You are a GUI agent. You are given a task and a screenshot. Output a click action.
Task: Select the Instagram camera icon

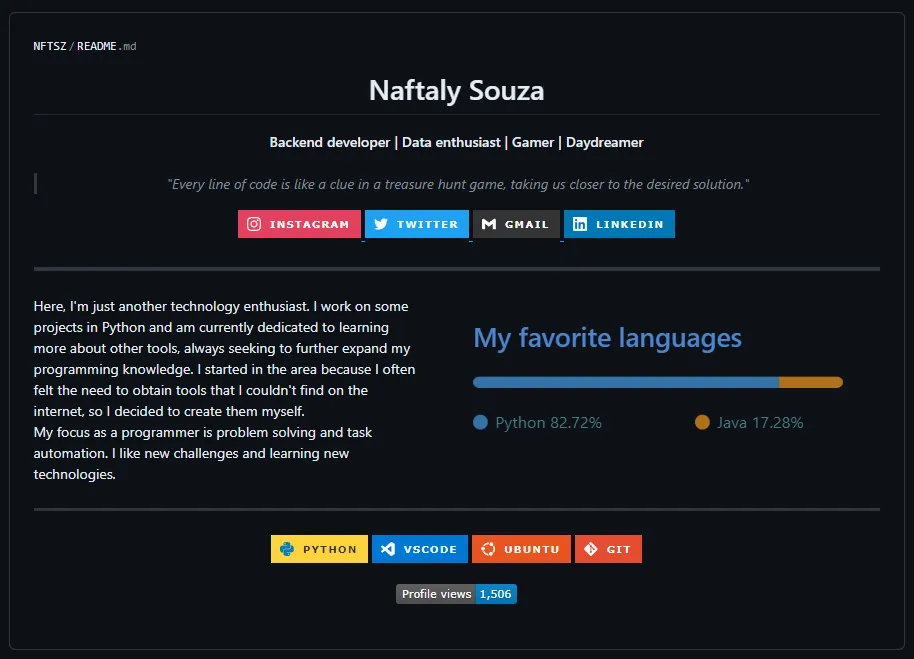(253, 223)
